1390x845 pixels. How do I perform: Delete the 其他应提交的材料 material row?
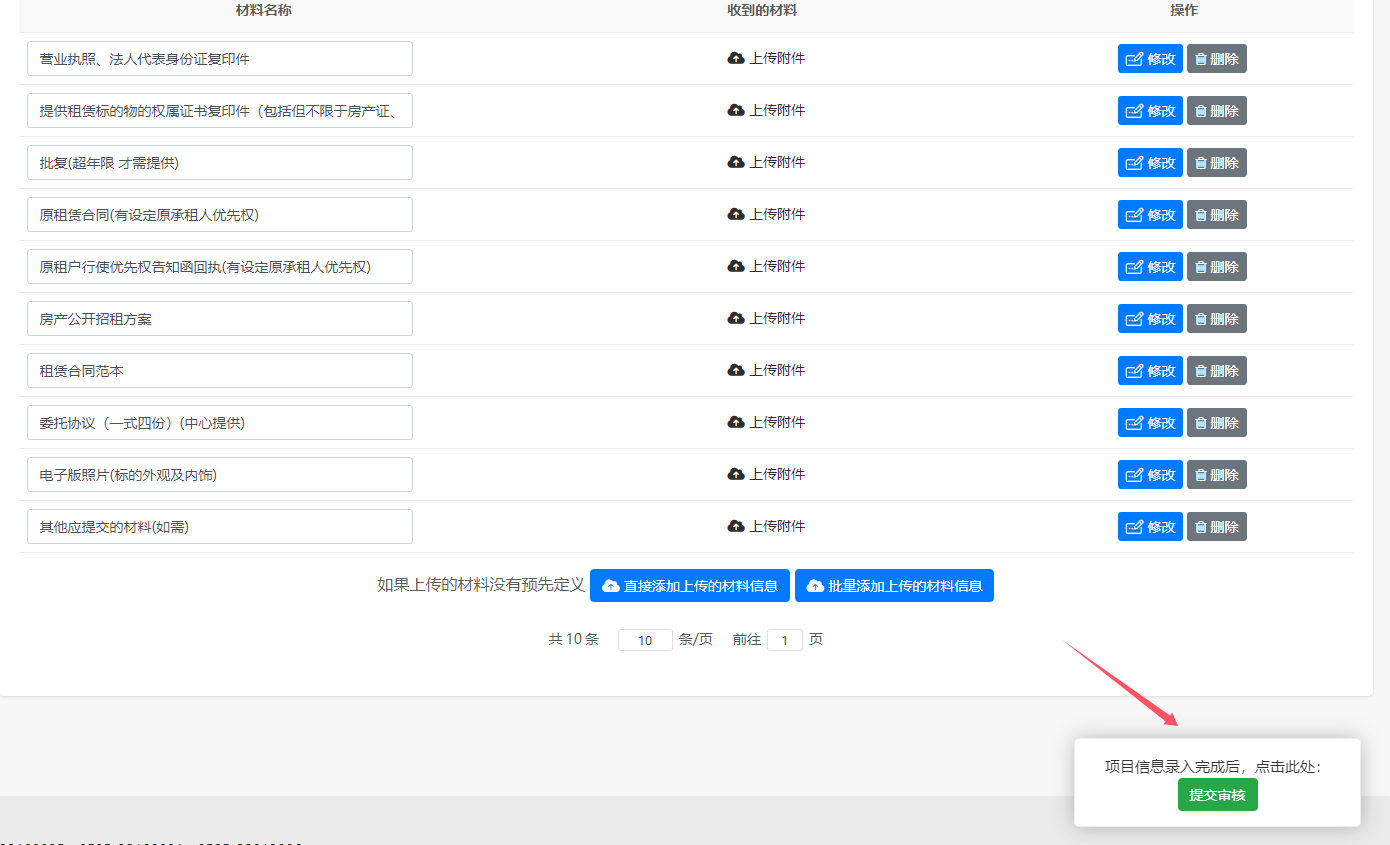[1217, 527]
